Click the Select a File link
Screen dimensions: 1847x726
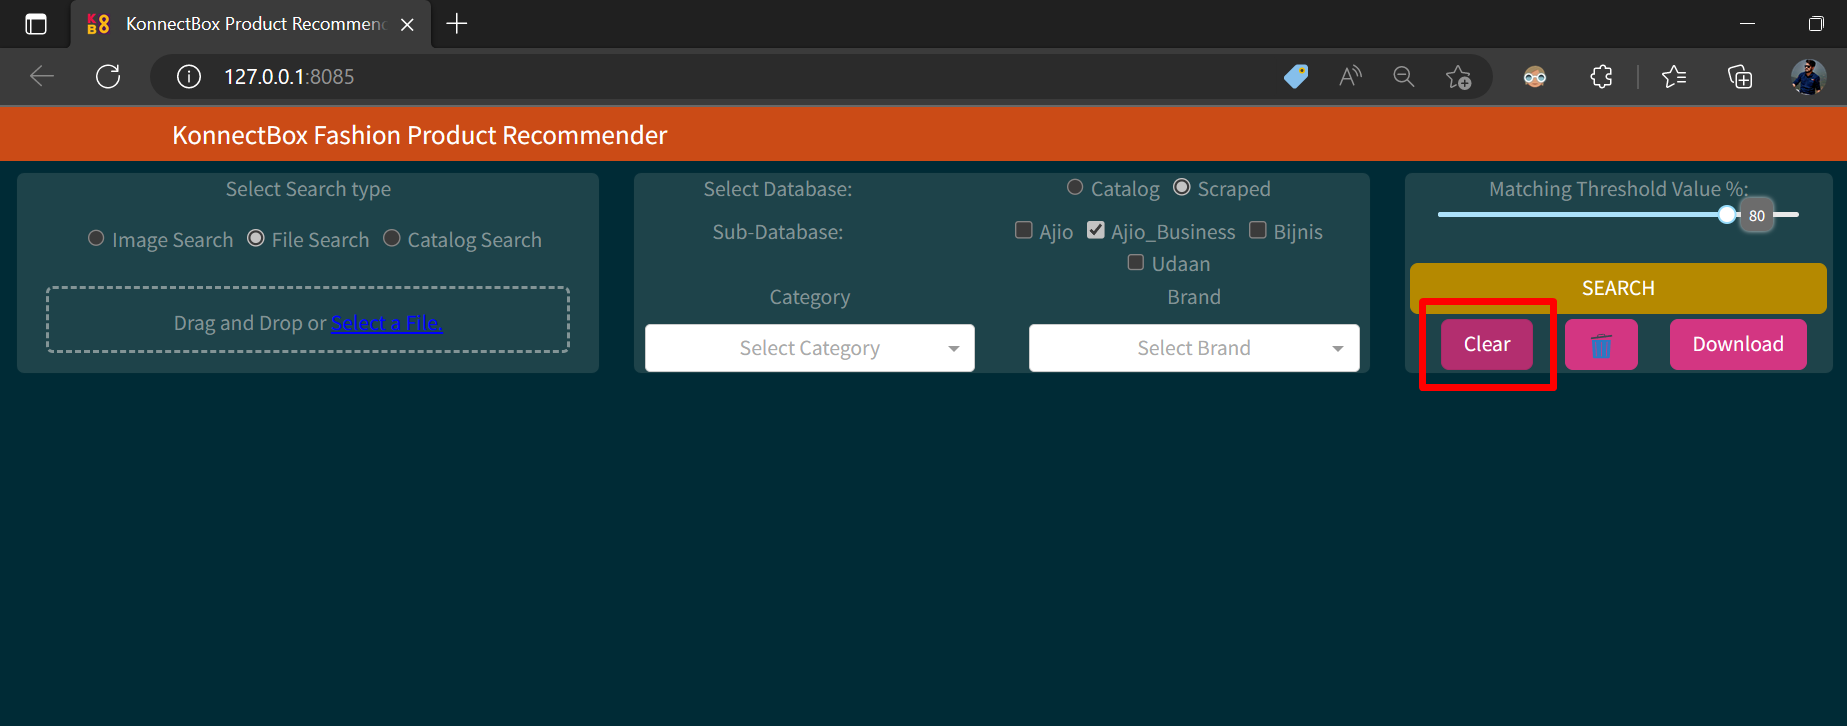(387, 323)
